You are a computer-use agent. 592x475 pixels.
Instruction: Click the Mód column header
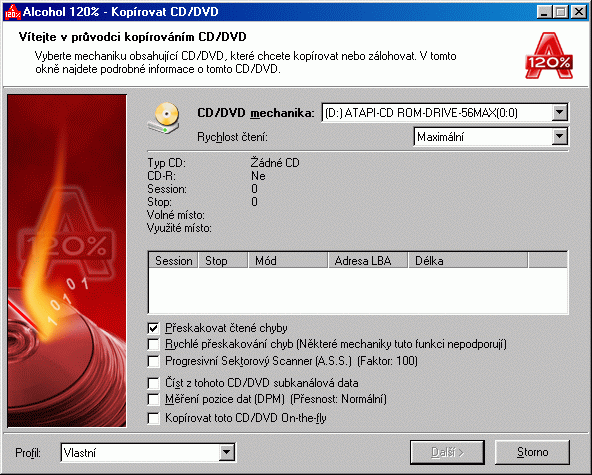click(x=288, y=261)
